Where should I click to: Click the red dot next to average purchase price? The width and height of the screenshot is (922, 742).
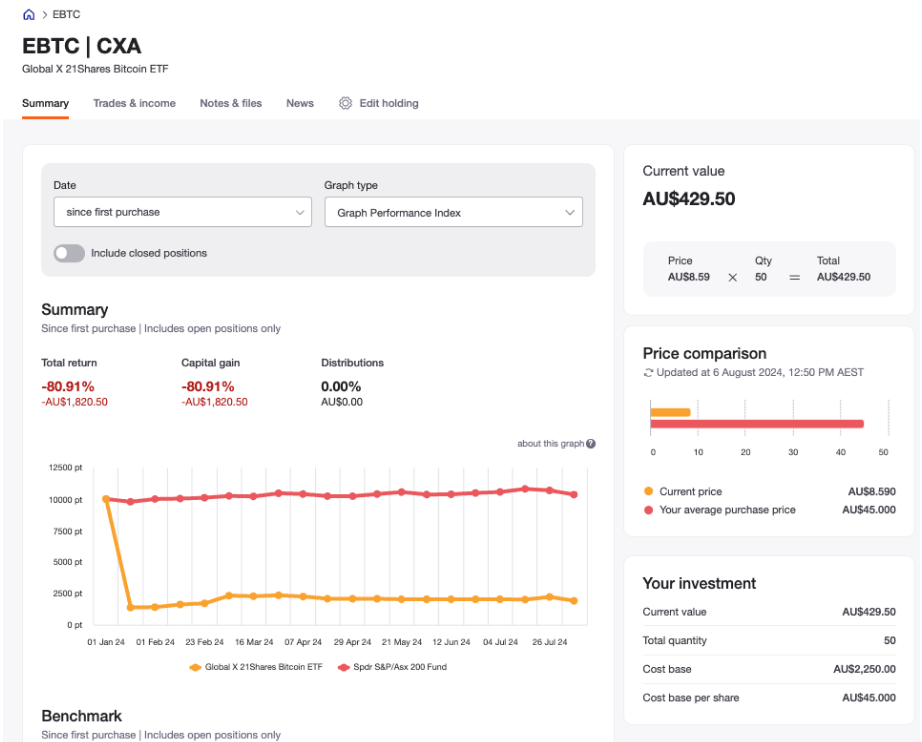[x=649, y=510]
